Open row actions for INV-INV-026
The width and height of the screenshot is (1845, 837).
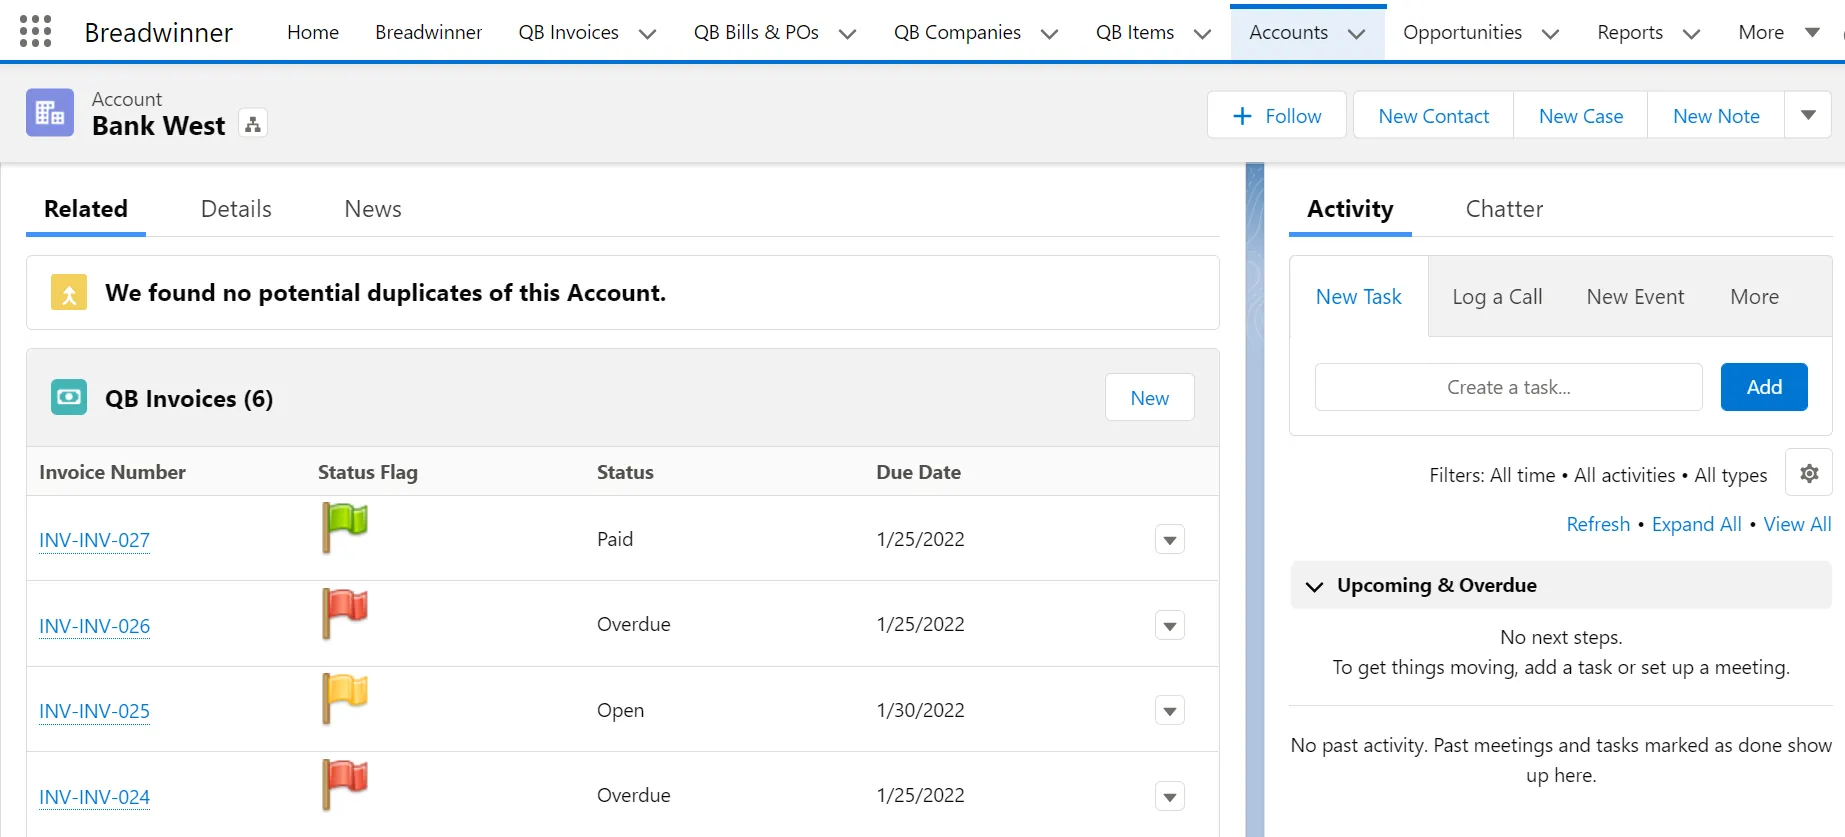coord(1170,626)
